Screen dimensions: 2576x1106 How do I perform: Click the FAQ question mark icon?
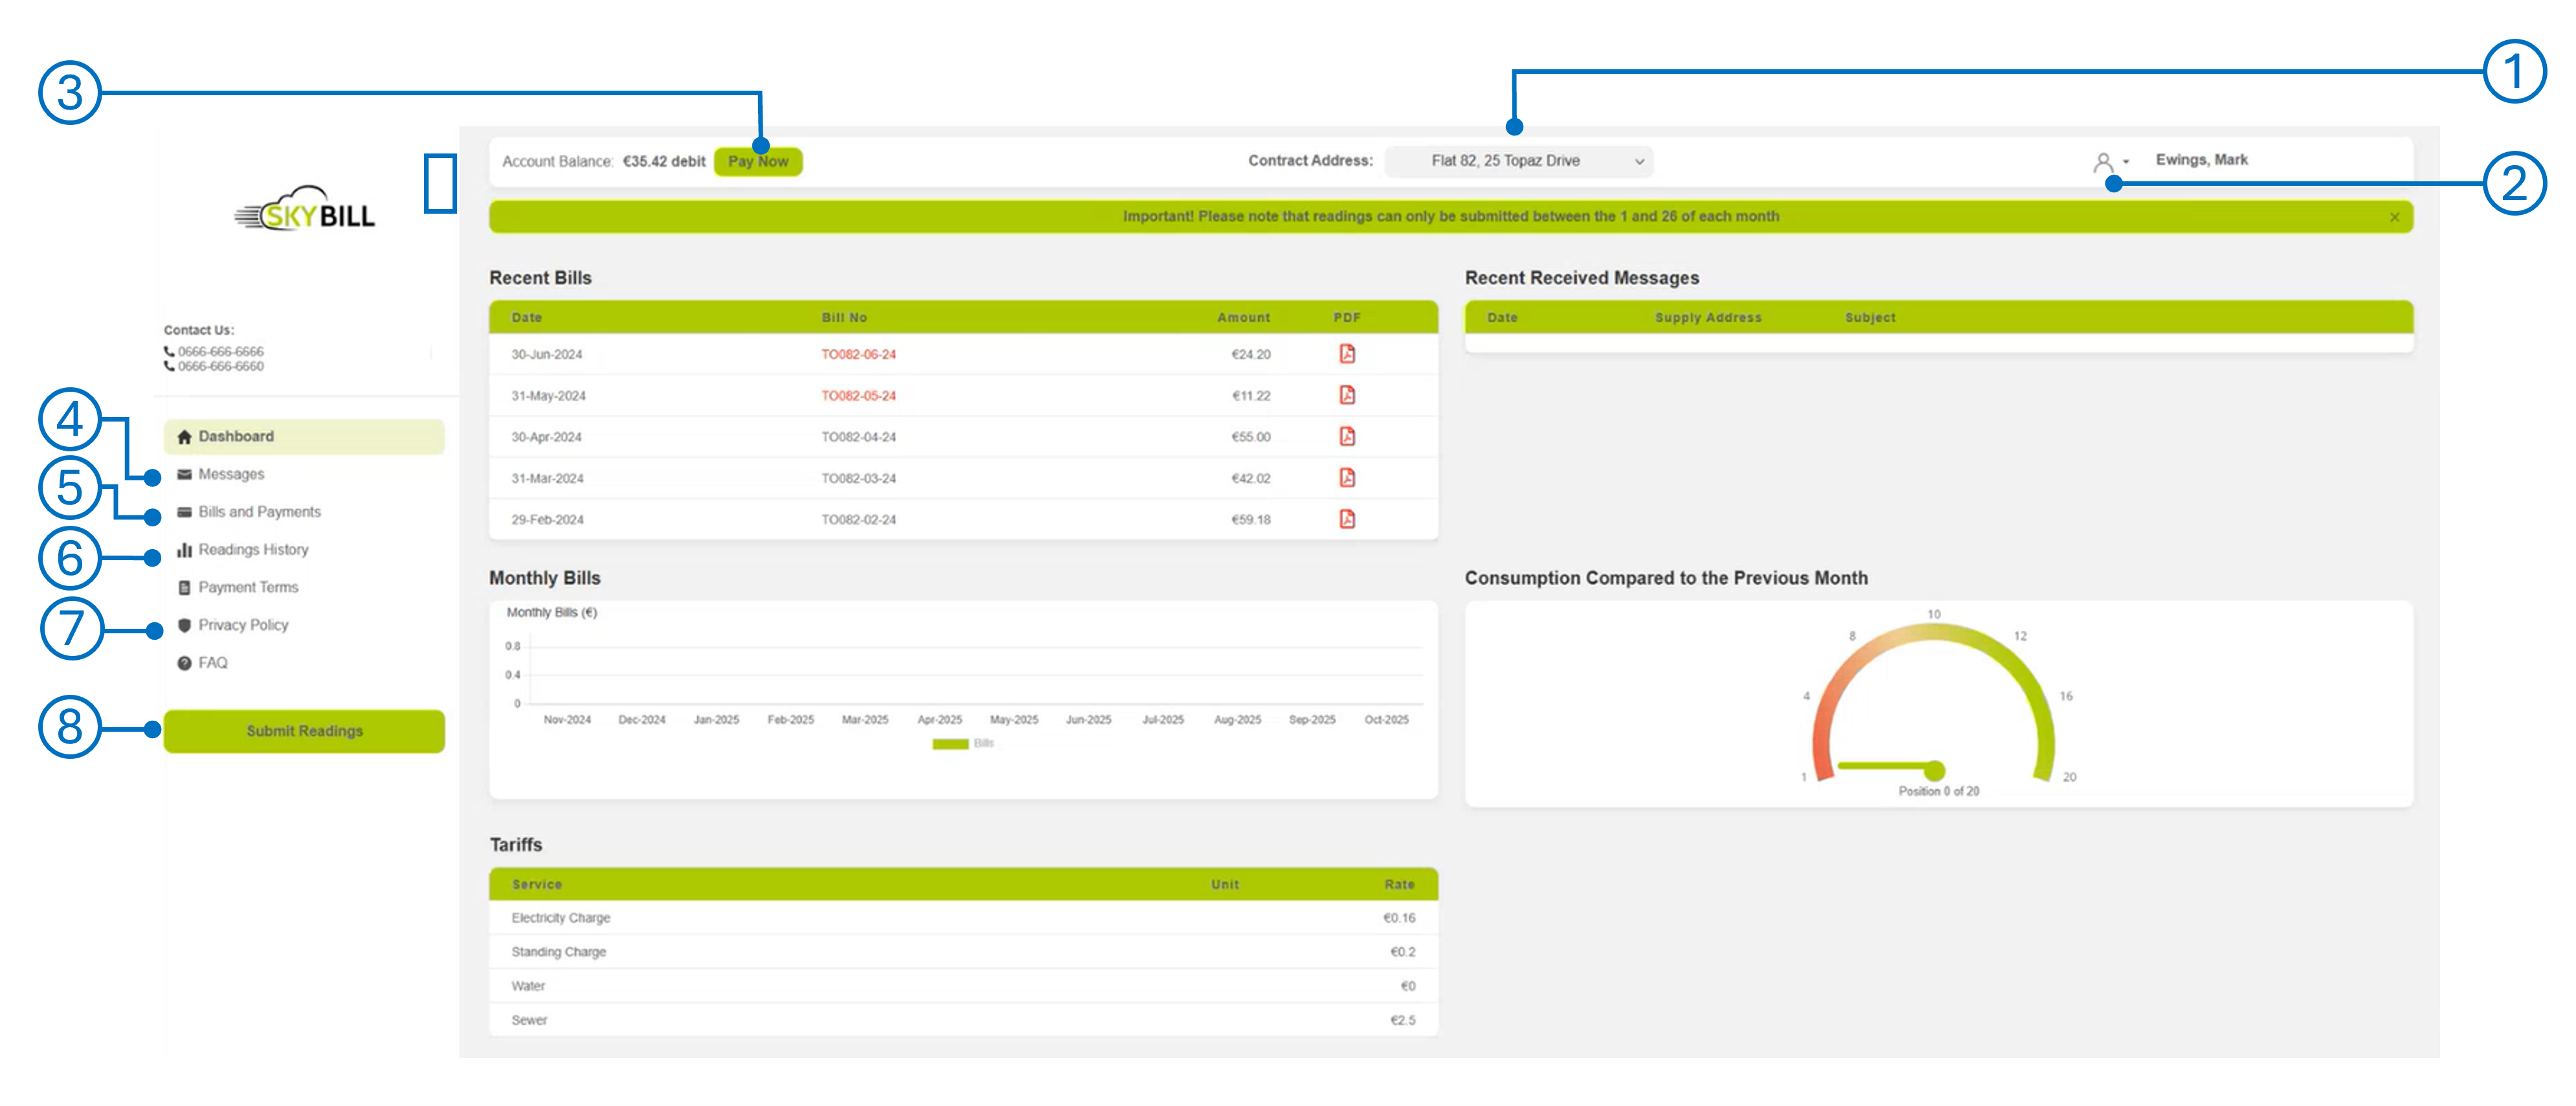pos(184,662)
